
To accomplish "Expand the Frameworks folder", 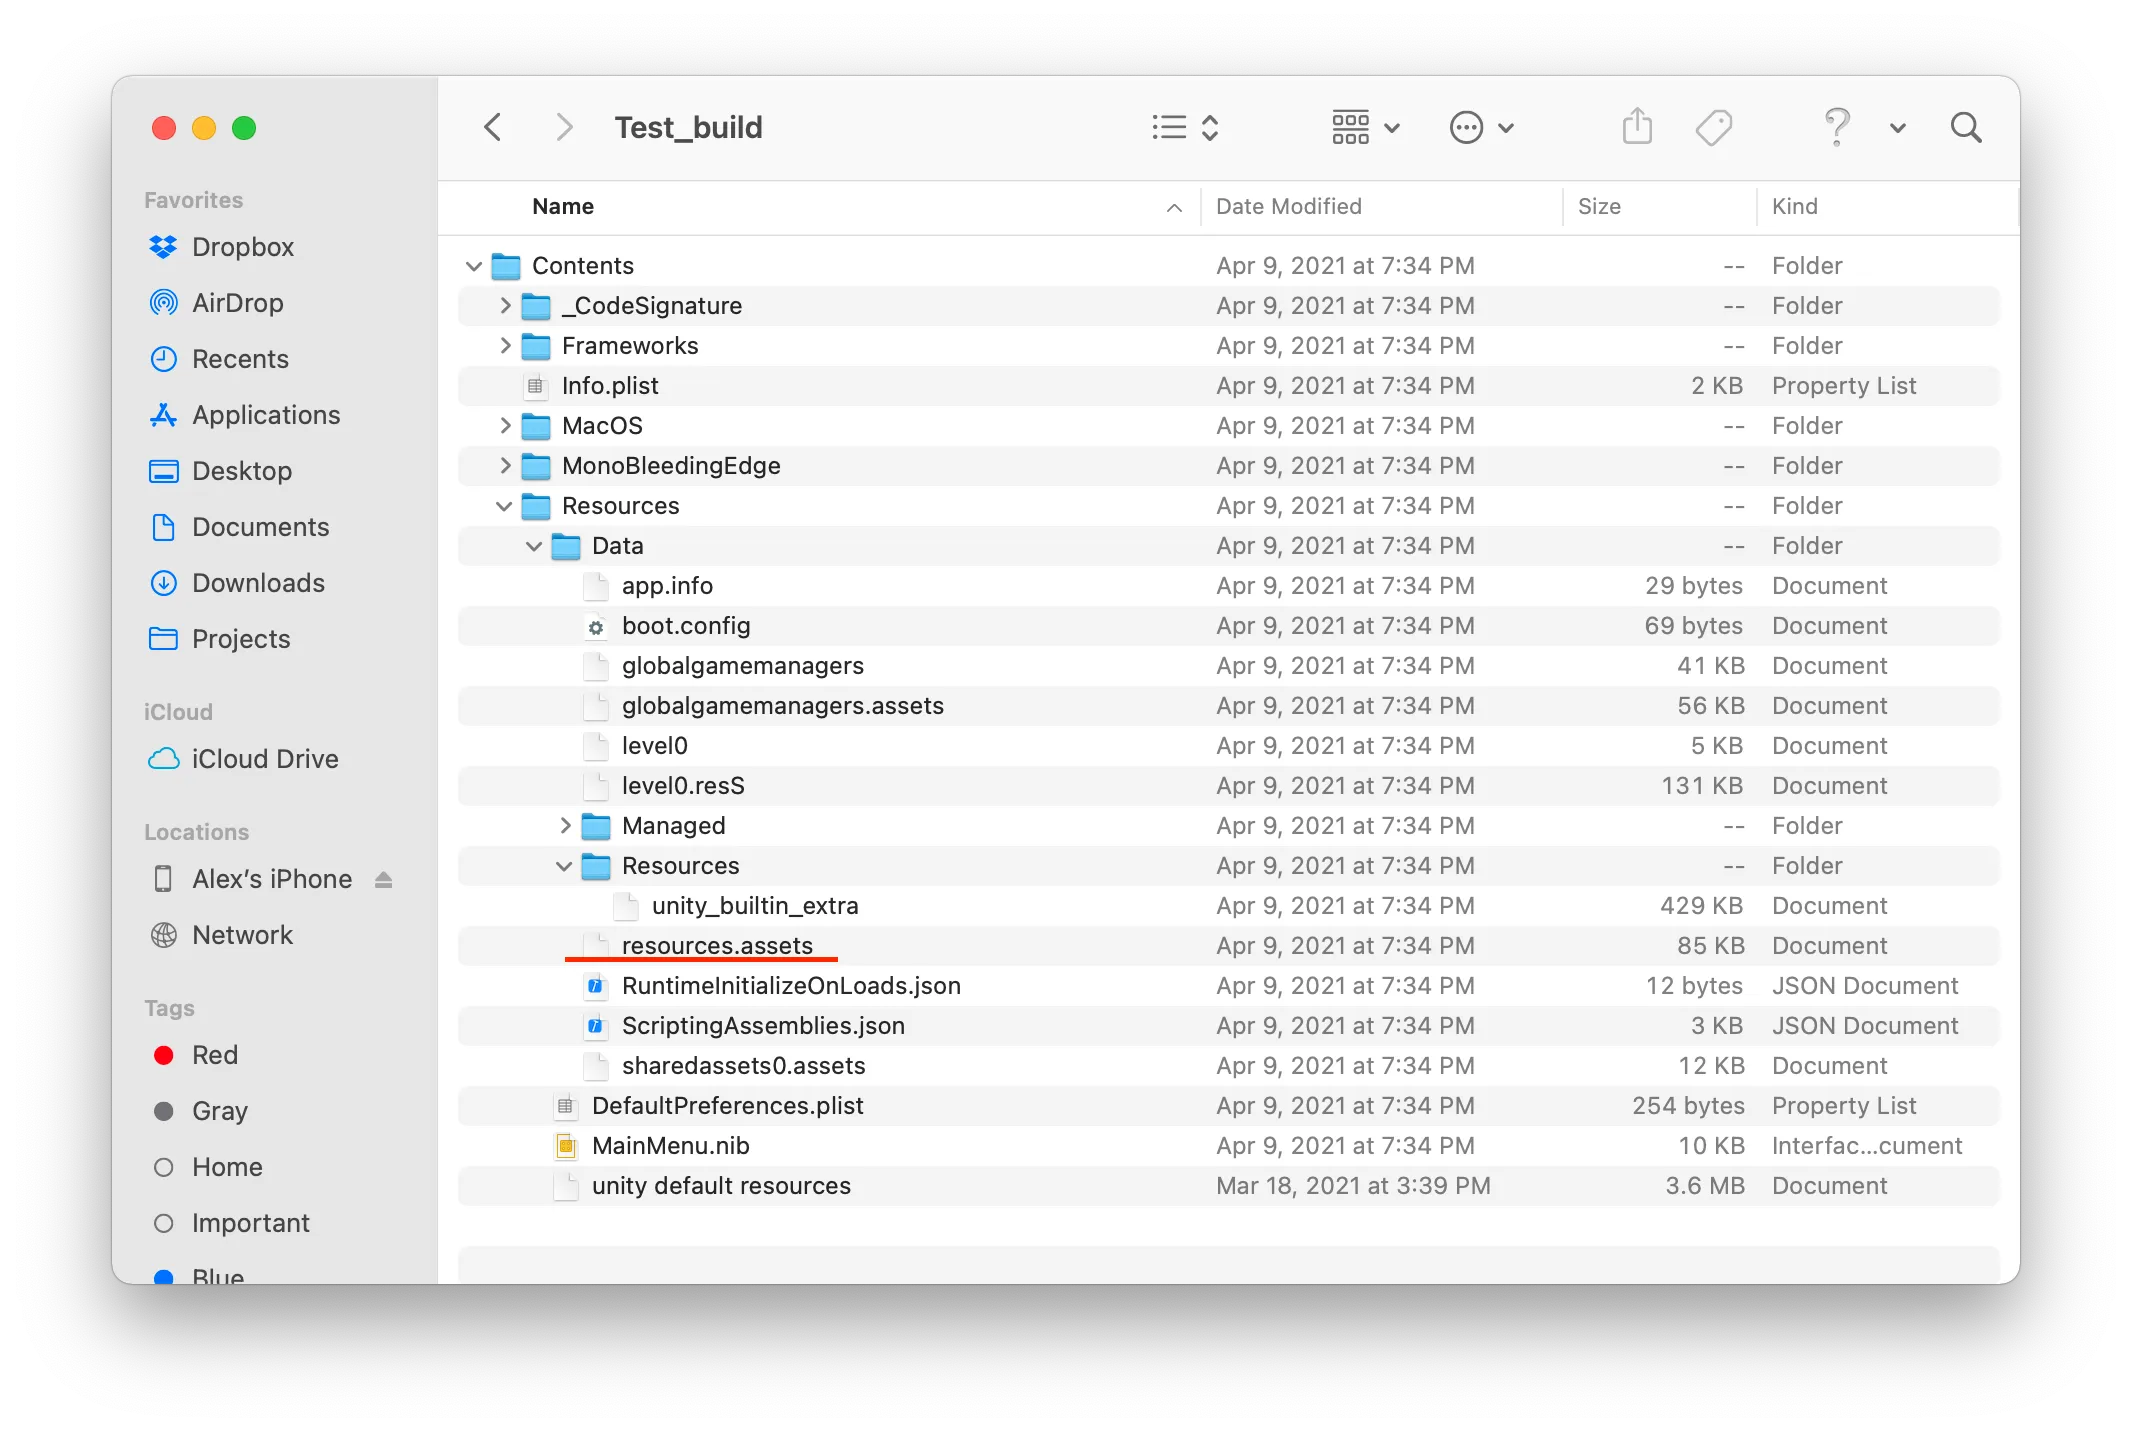I will point(504,345).
